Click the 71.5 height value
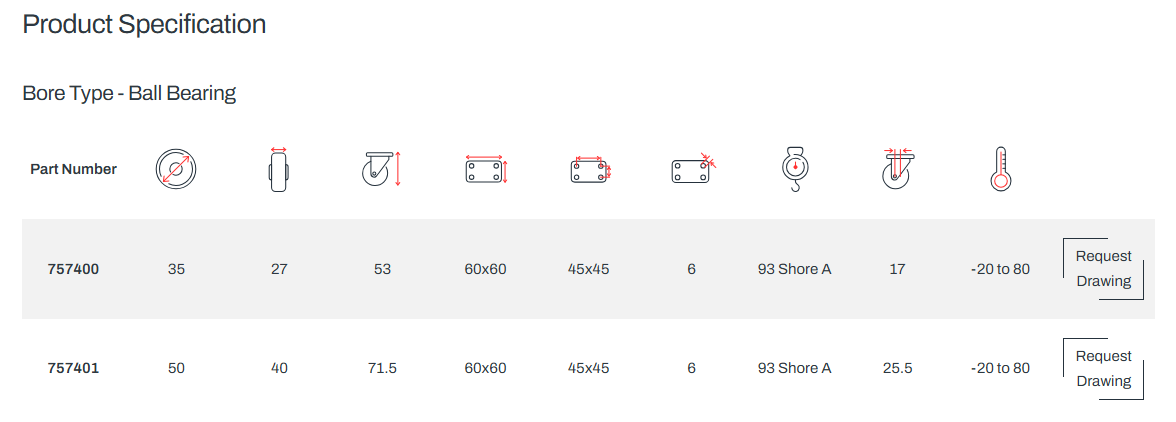Viewport: 1176px width, 422px height. click(382, 368)
